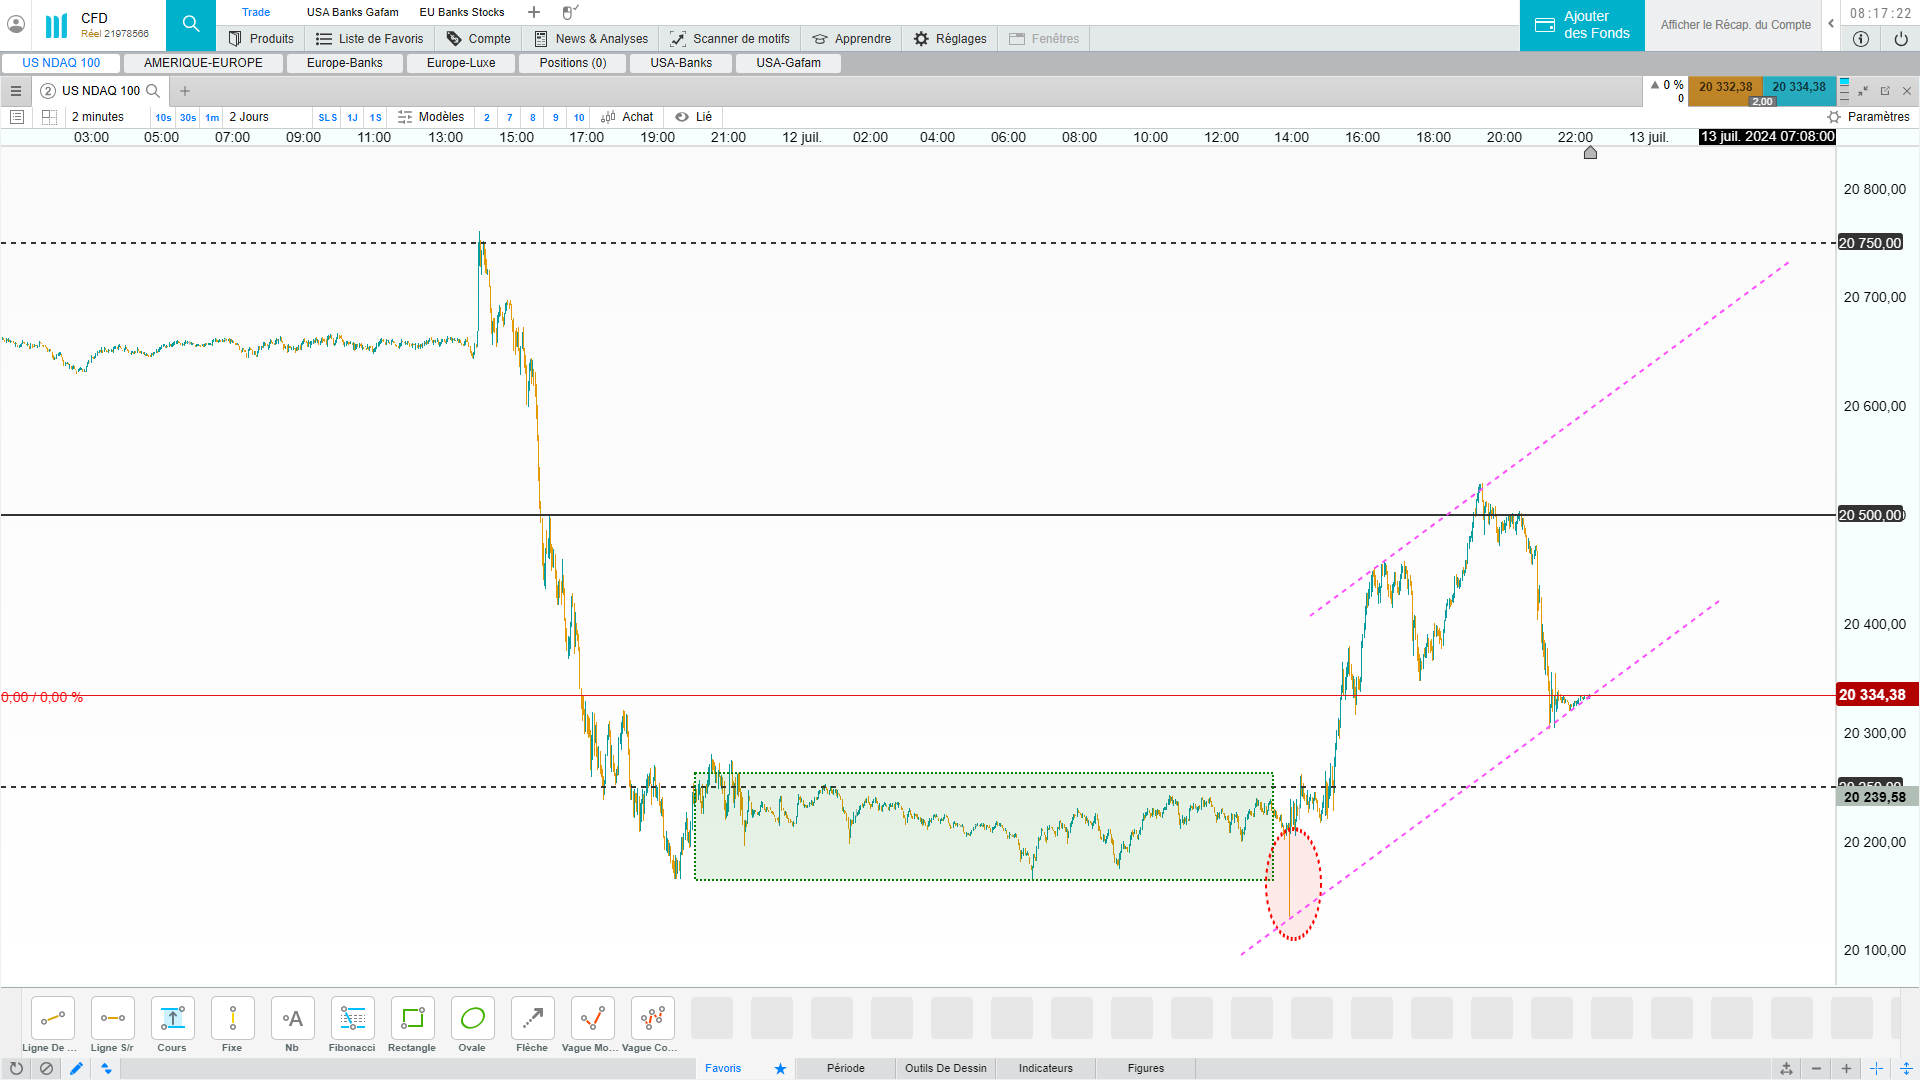1920x1080 pixels.
Task: Open the 2 Jours range dropdown
Action: (x=249, y=117)
